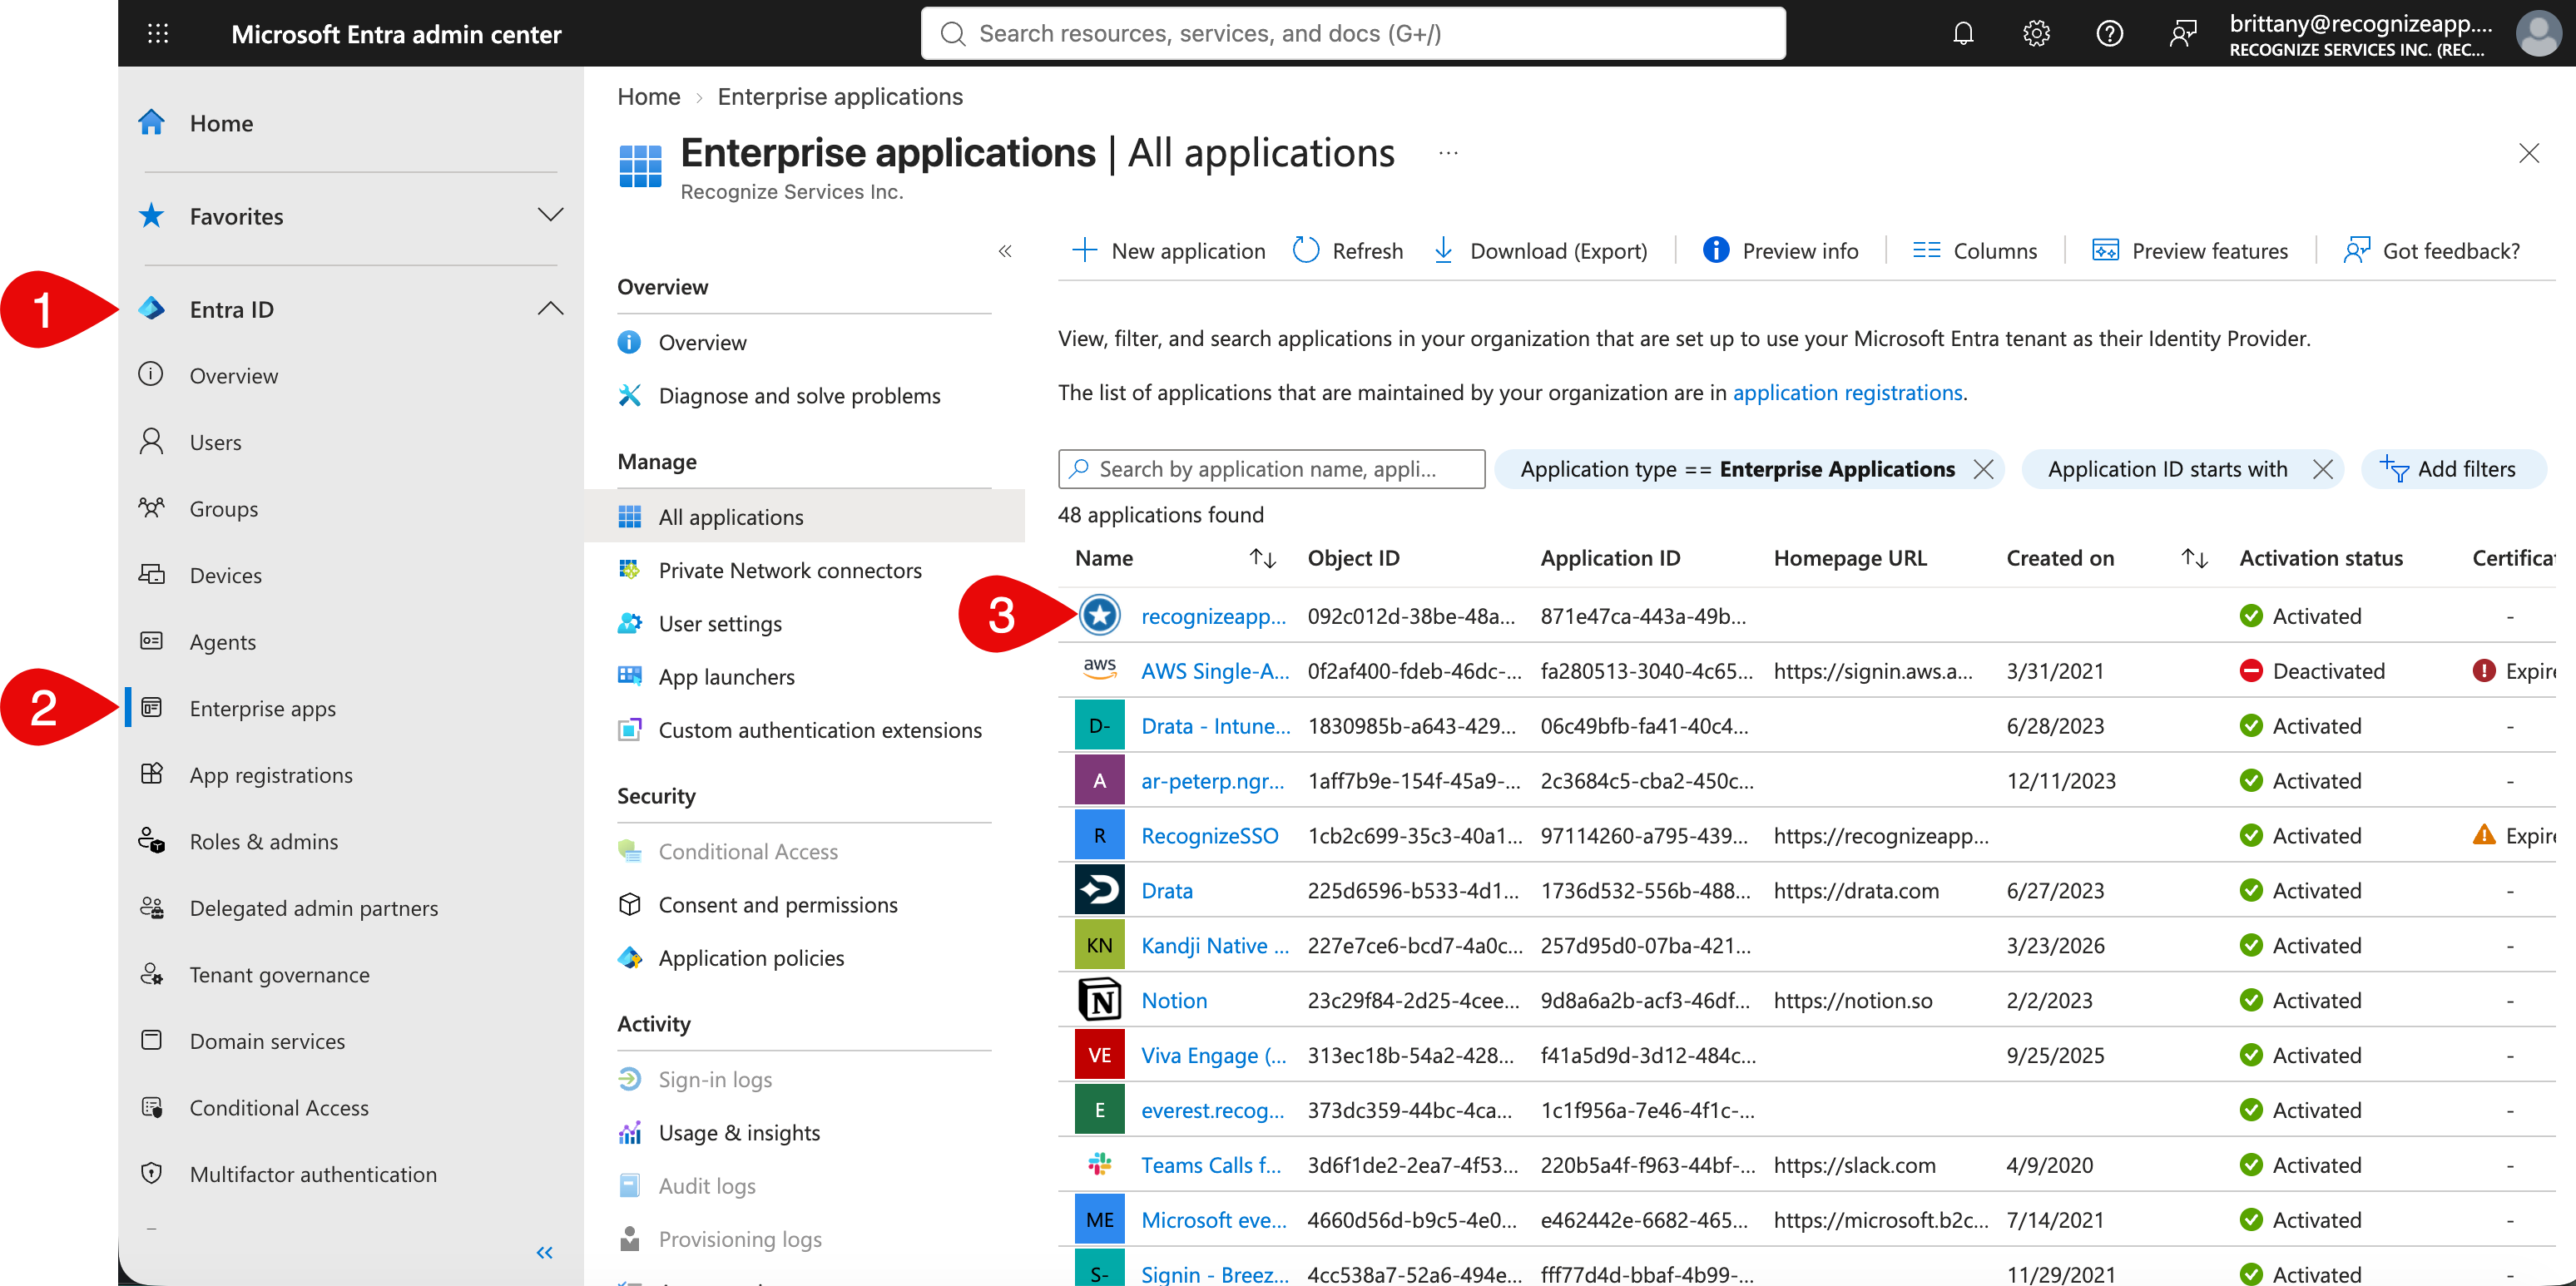
Task: Collapse the left sidebar
Action: (544, 1252)
